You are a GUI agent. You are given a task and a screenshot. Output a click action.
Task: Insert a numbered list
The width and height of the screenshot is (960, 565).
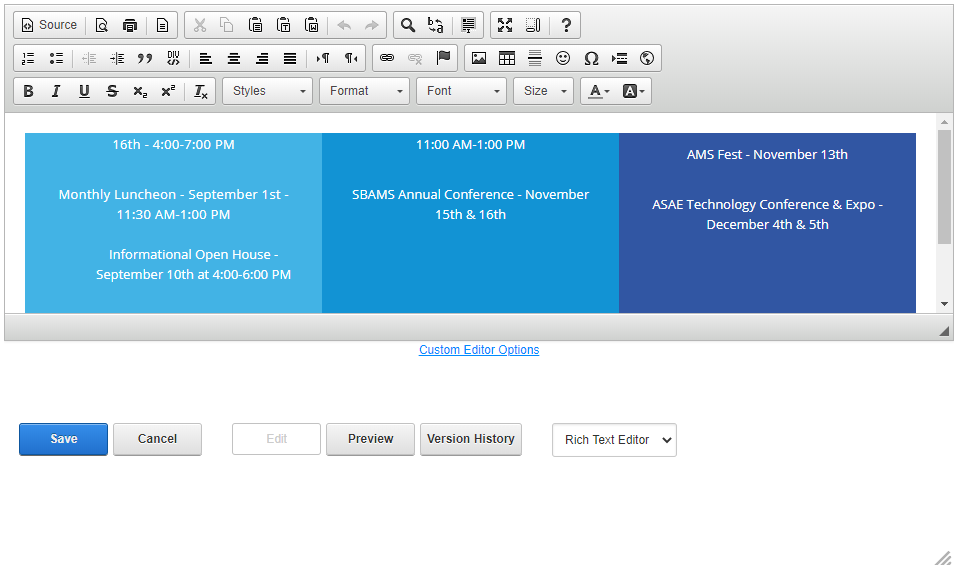click(x=28, y=58)
